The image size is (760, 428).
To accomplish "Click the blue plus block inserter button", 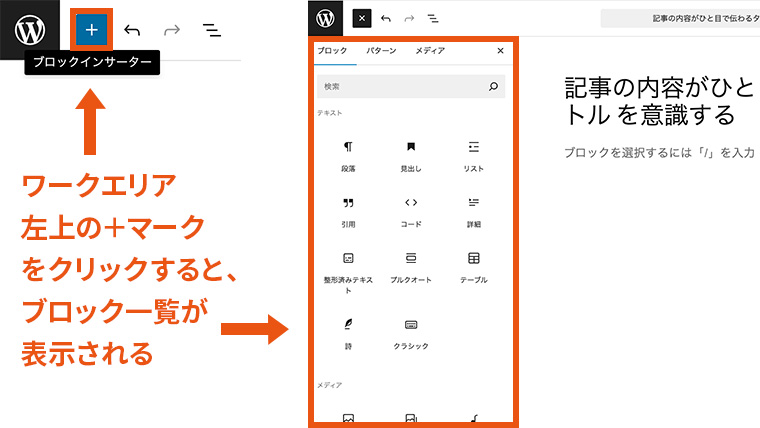I will 92,30.
